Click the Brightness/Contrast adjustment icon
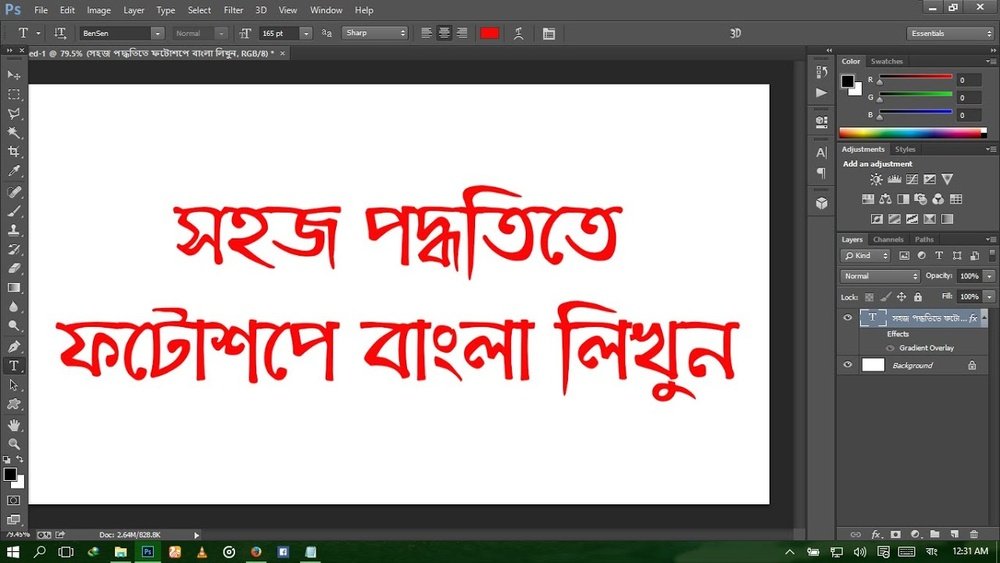This screenshot has width=1000, height=563. [876, 179]
